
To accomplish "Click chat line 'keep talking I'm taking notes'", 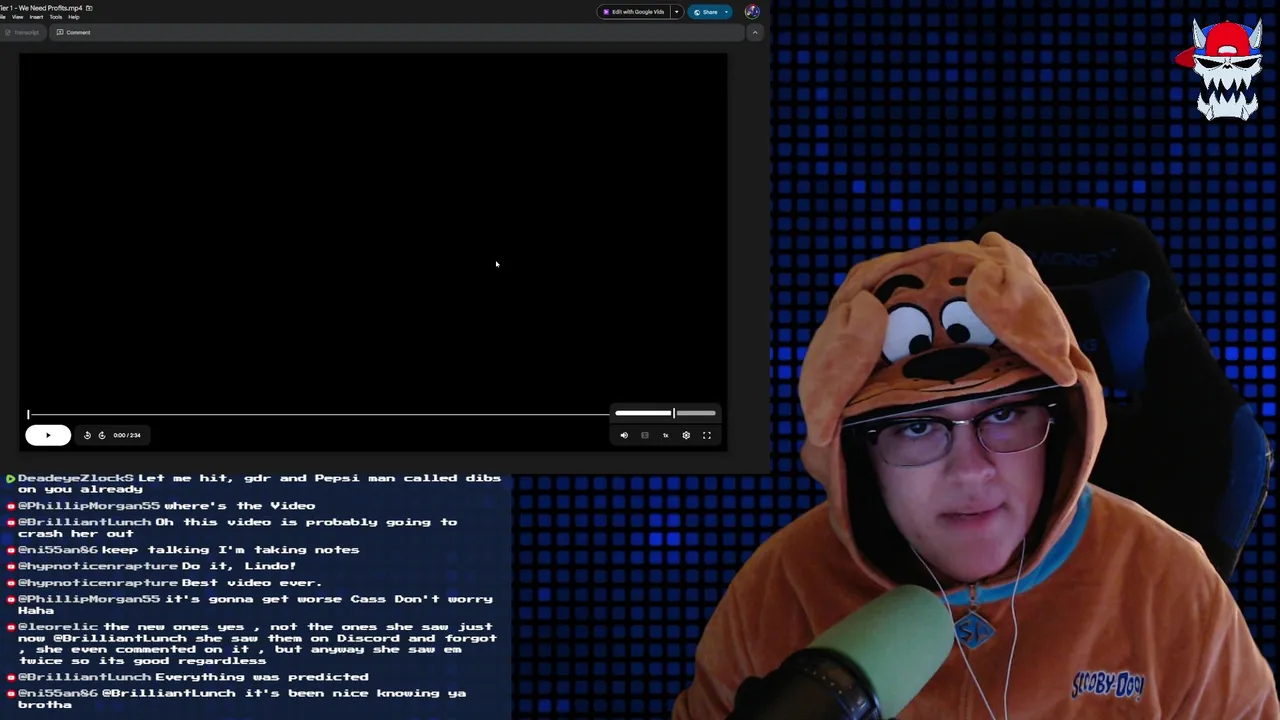I will [229, 550].
